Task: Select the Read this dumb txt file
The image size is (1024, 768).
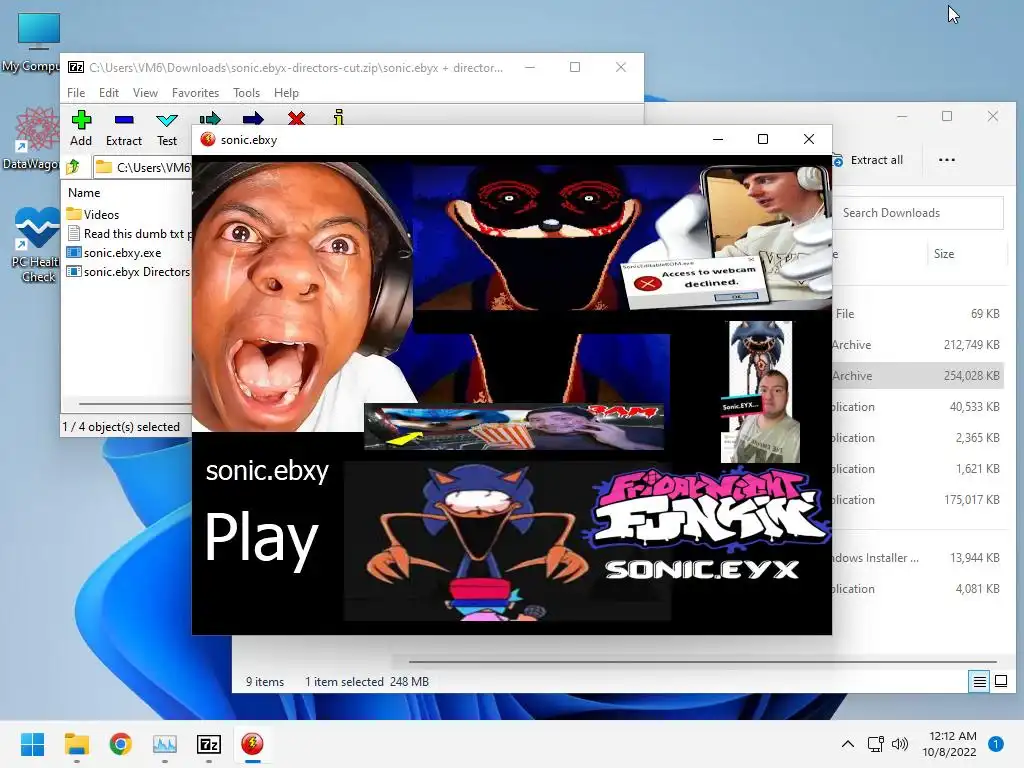Action: pyautogui.click(x=129, y=234)
